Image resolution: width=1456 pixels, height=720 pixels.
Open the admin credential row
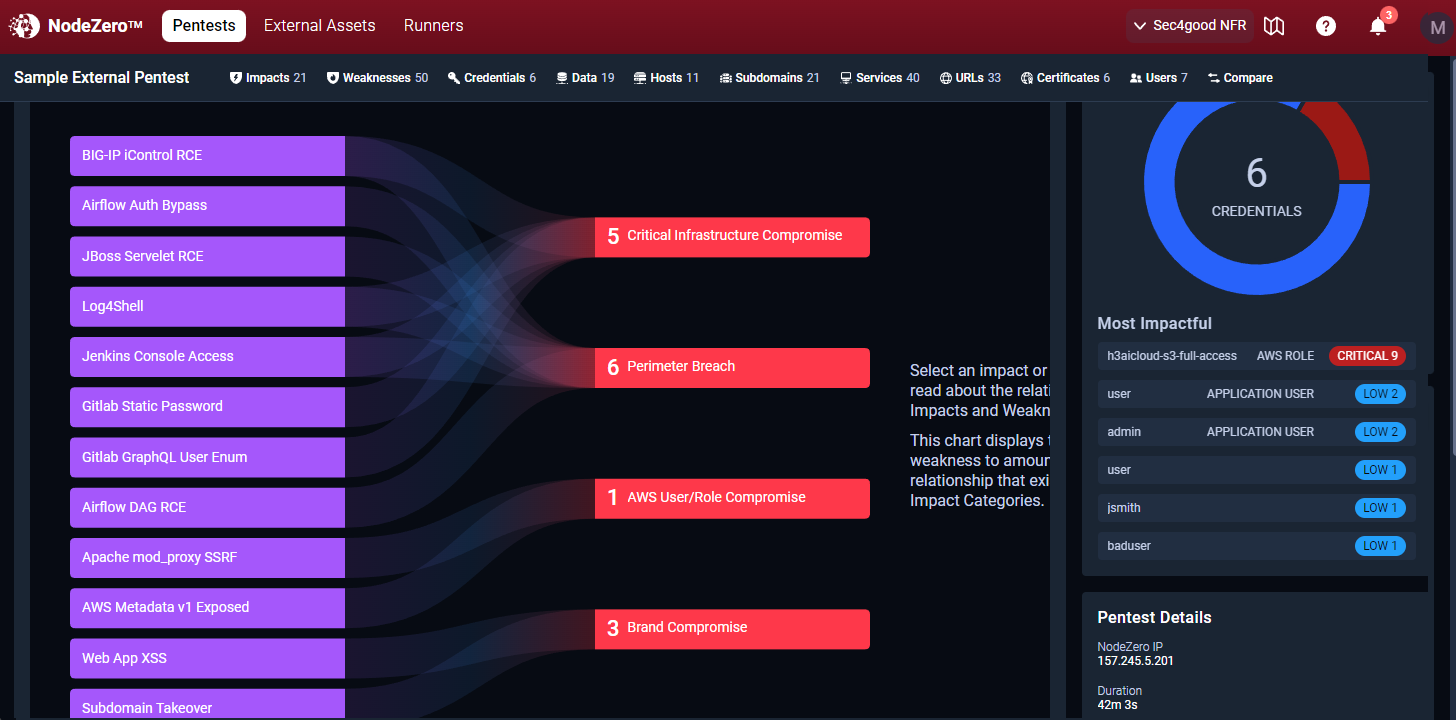[1256, 432]
